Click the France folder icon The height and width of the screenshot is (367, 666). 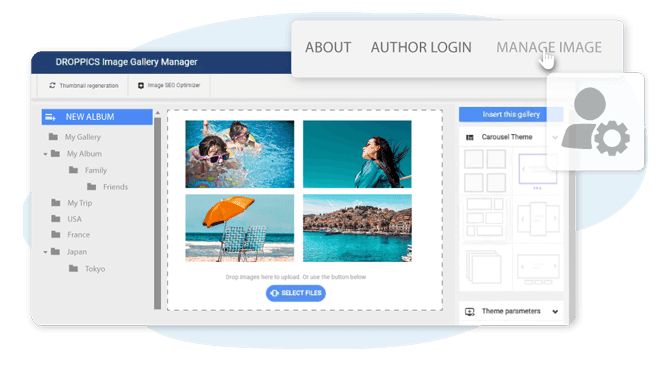[x=56, y=234]
